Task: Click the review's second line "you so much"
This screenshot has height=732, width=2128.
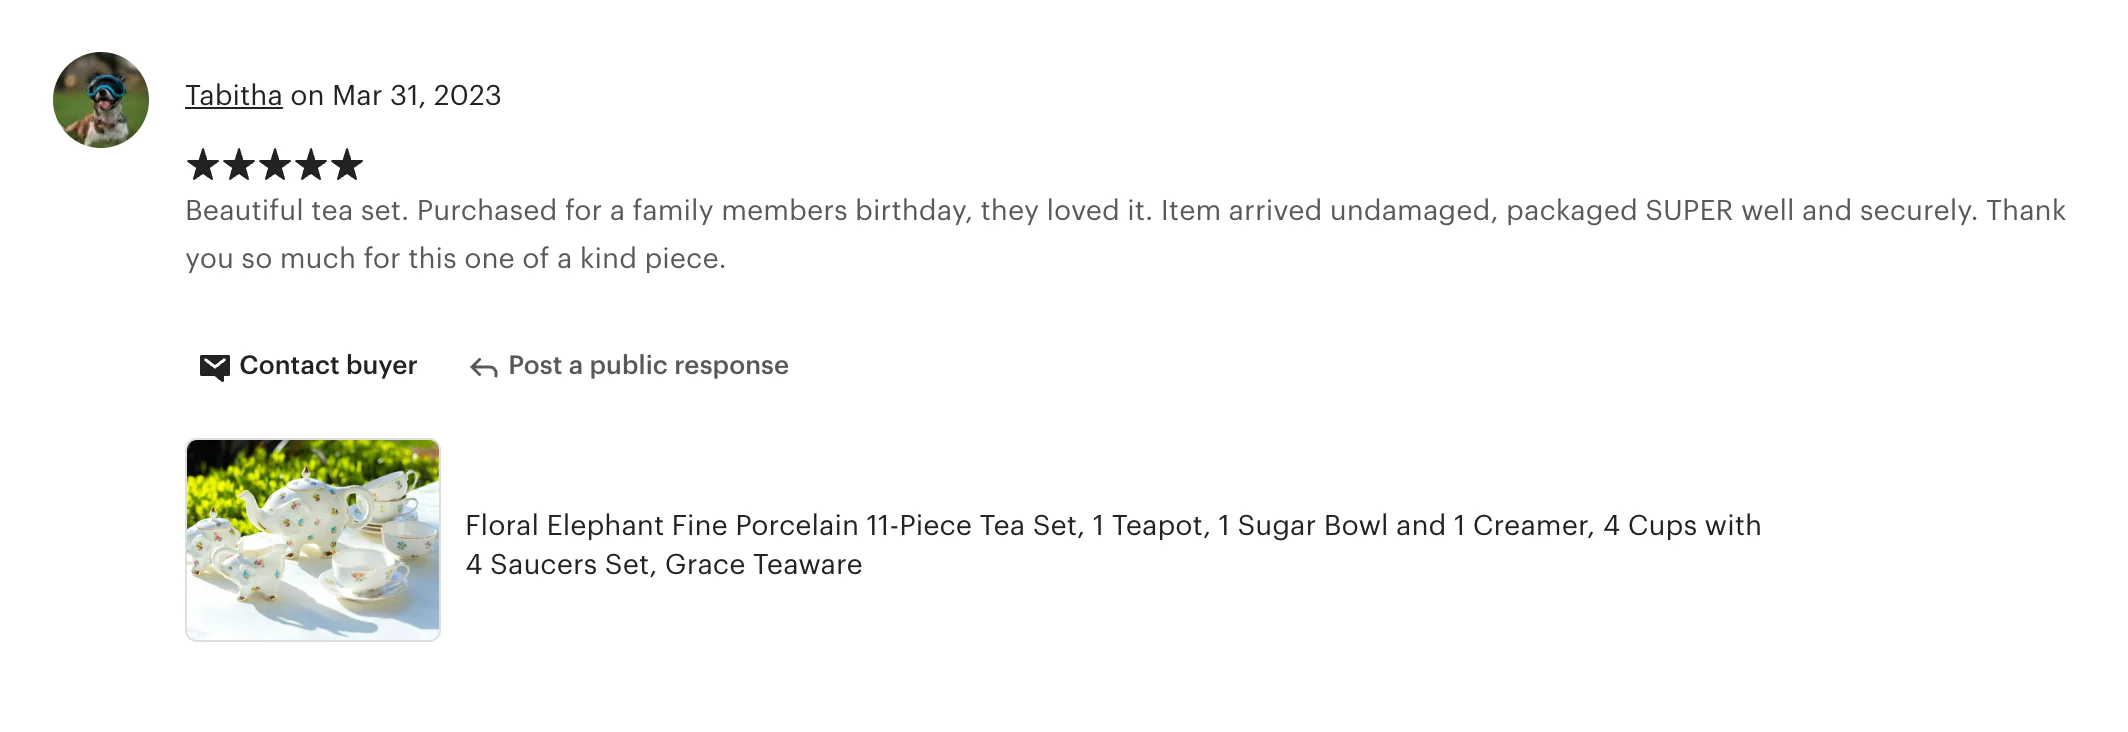Action: [x=455, y=259]
